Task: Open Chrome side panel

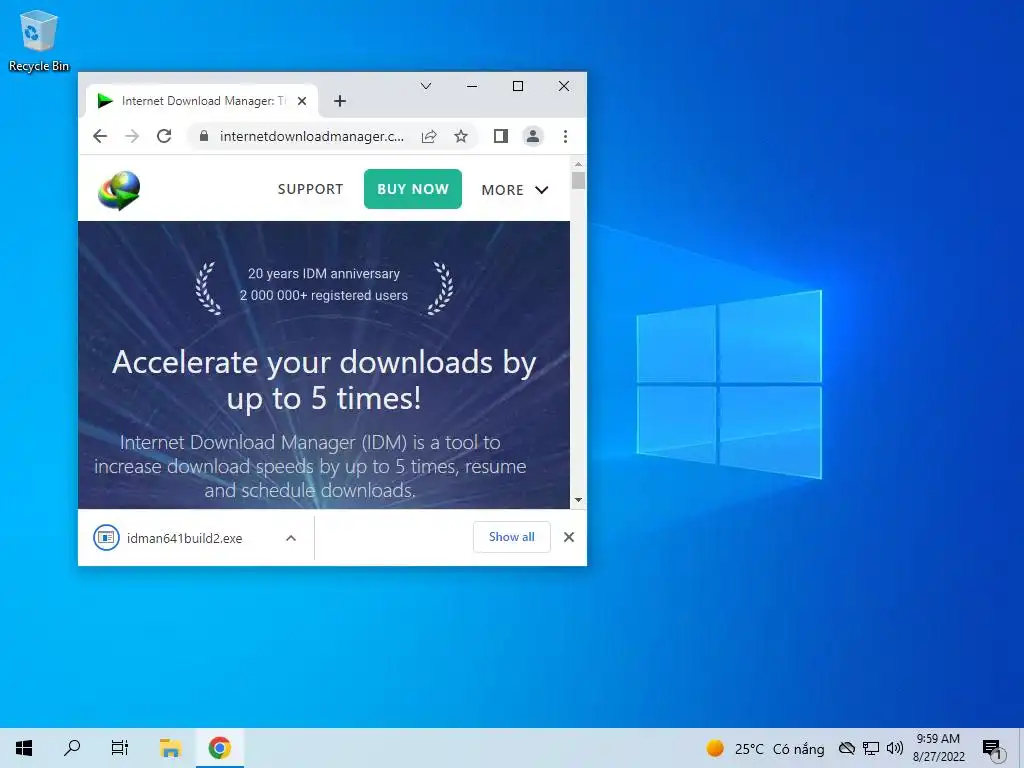Action: pos(501,136)
